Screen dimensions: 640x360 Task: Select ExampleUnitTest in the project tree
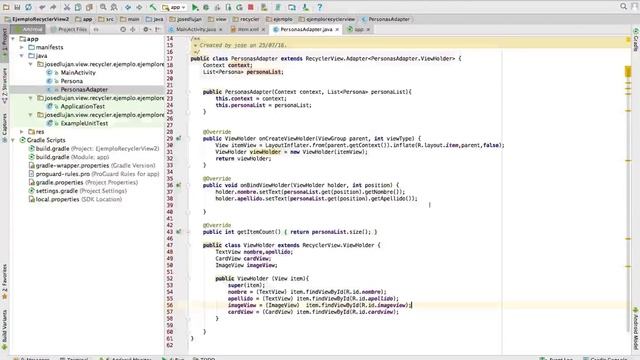[84, 123]
